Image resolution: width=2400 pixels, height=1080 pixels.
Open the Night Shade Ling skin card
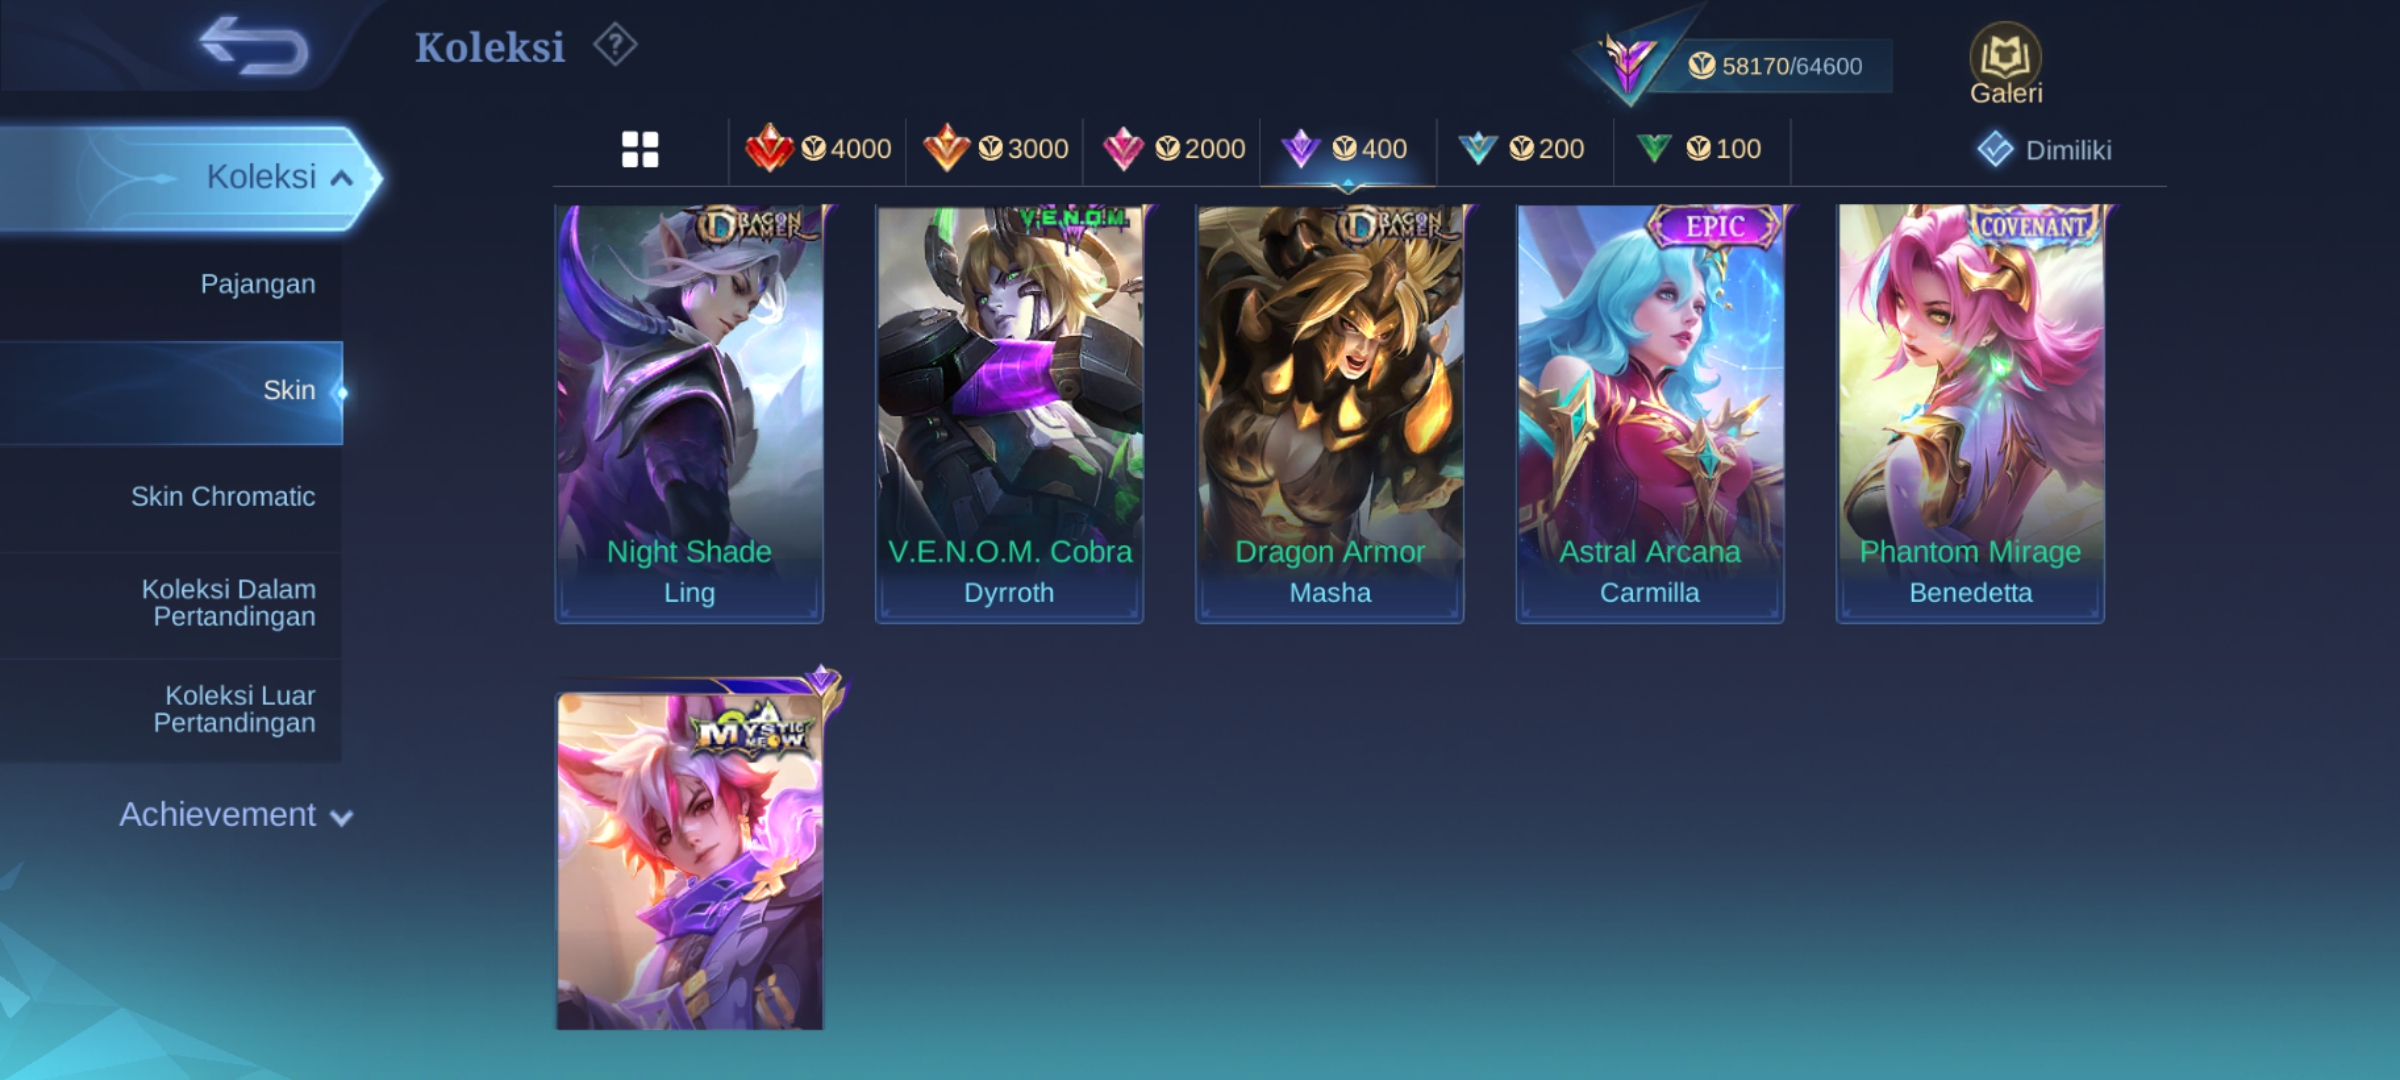point(689,413)
